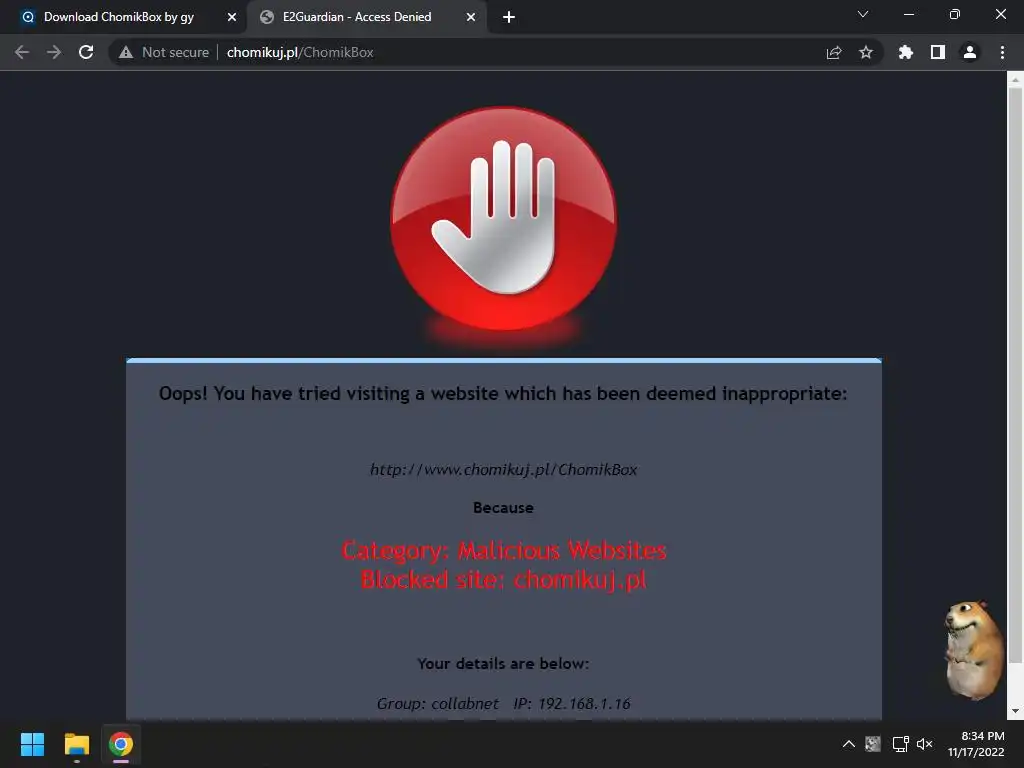
Task: Share this page via share icon
Action: click(x=834, y=52)
